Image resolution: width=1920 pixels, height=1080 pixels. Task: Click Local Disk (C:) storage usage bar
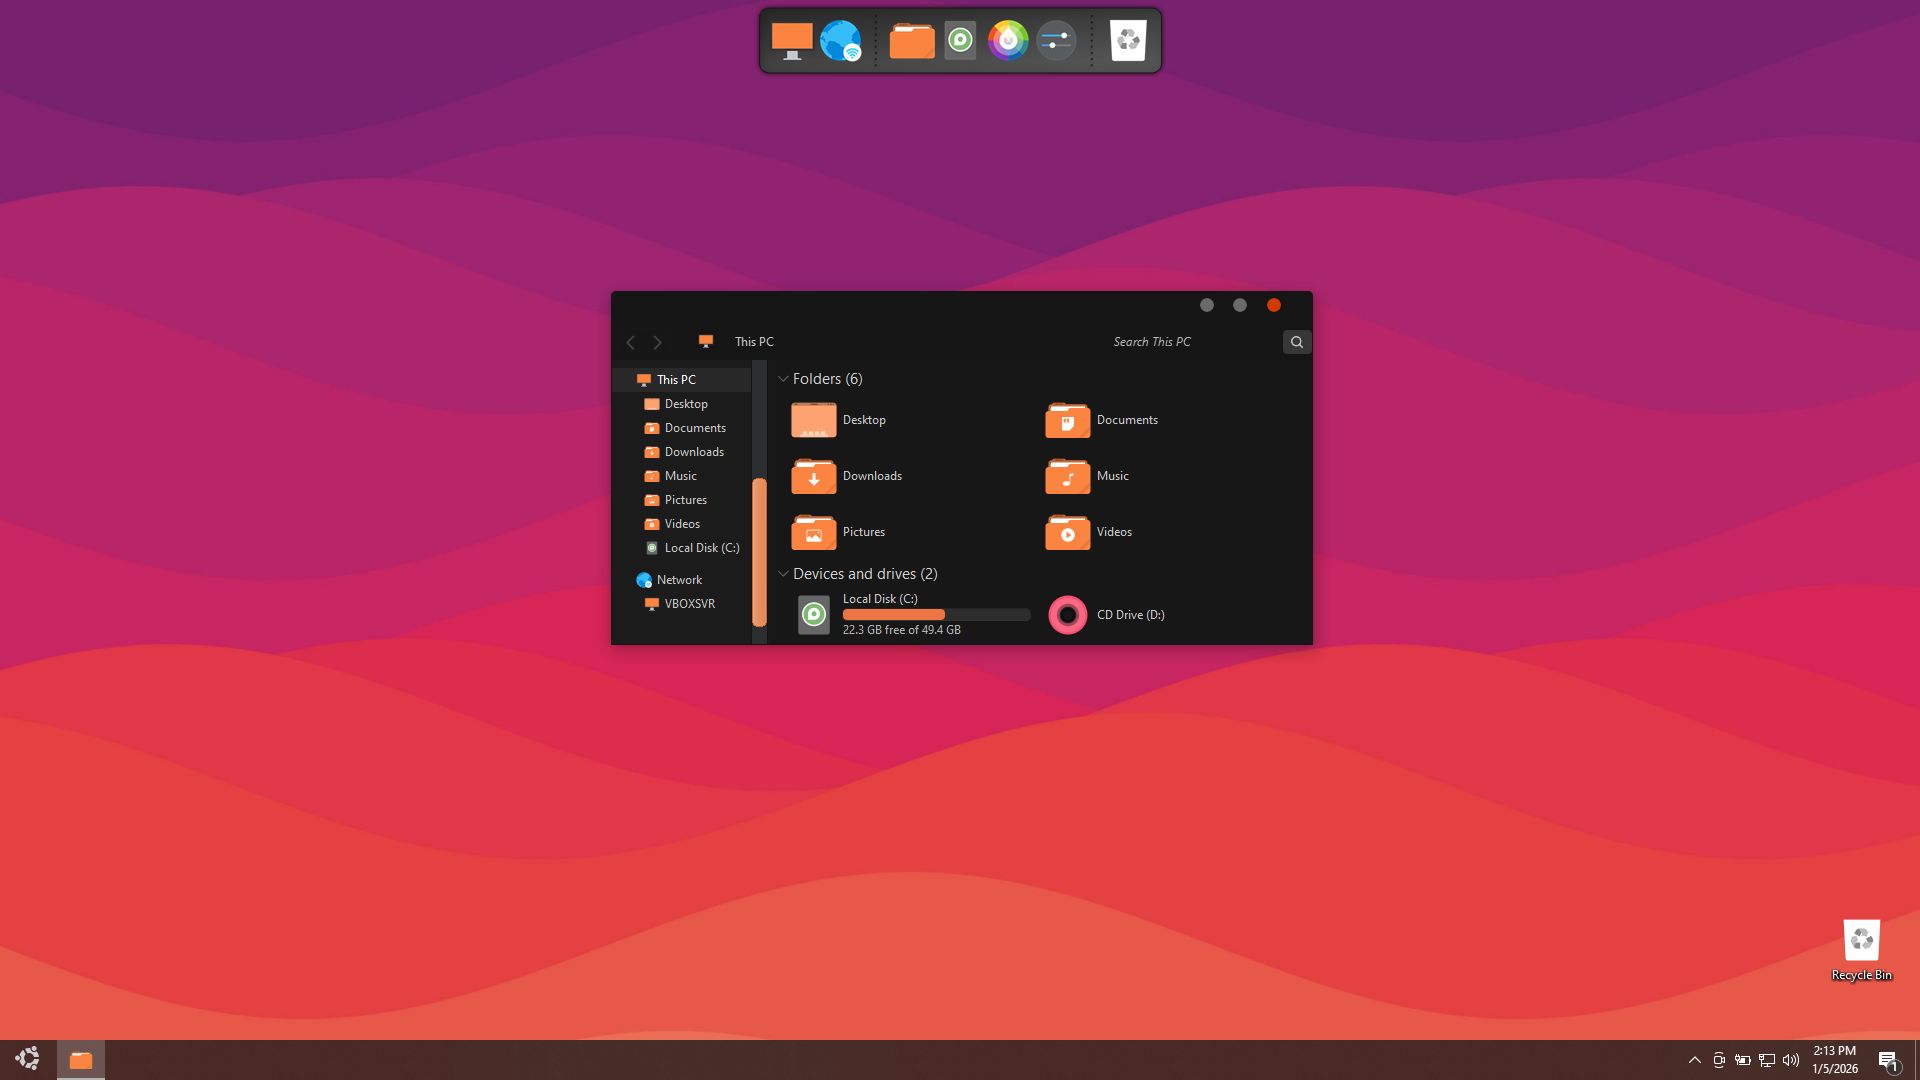(x=936, y=615)
